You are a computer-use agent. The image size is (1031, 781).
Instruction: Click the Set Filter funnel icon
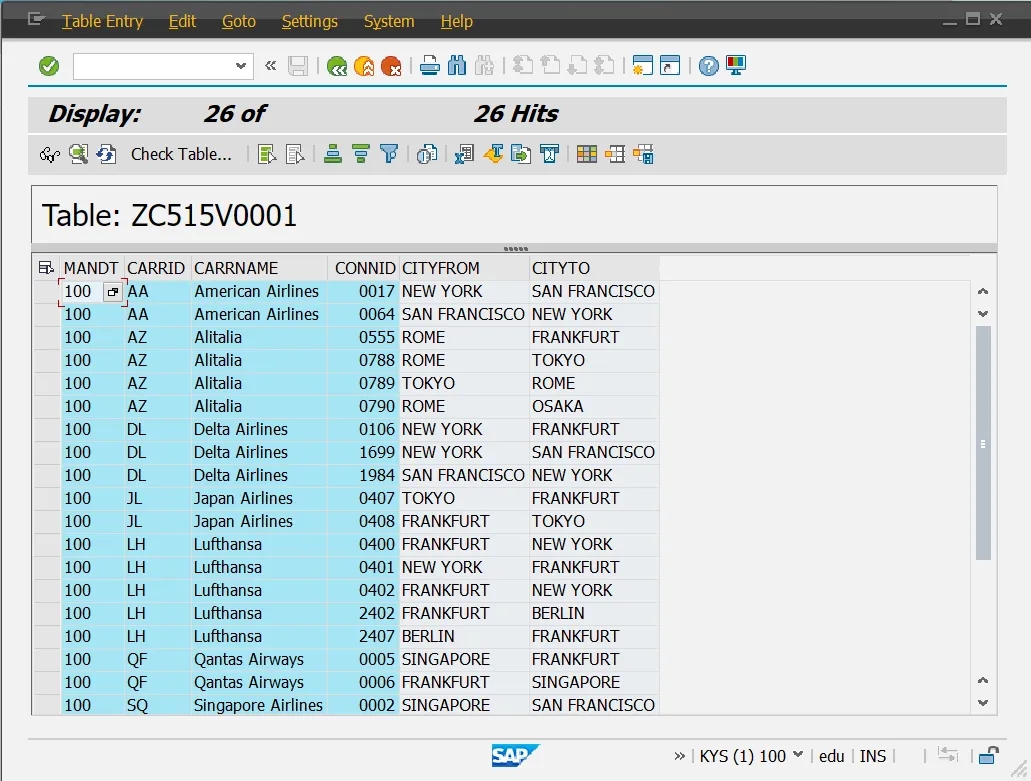coord(389,154)
